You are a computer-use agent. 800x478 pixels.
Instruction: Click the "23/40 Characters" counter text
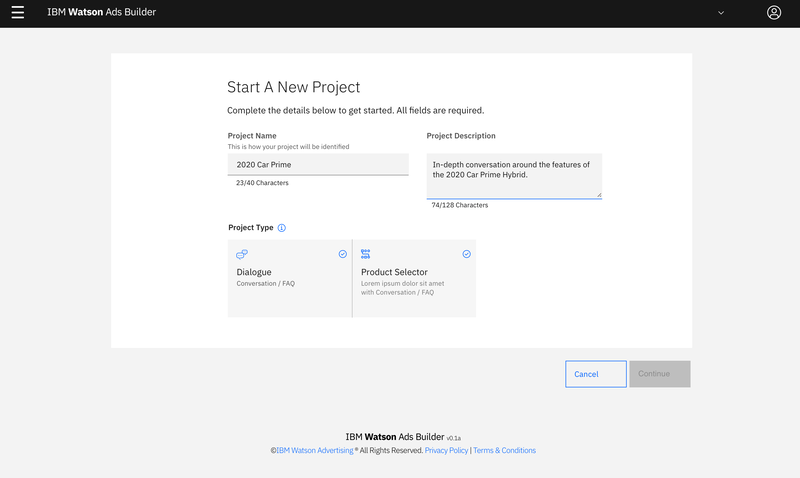[x=262, y=183]
